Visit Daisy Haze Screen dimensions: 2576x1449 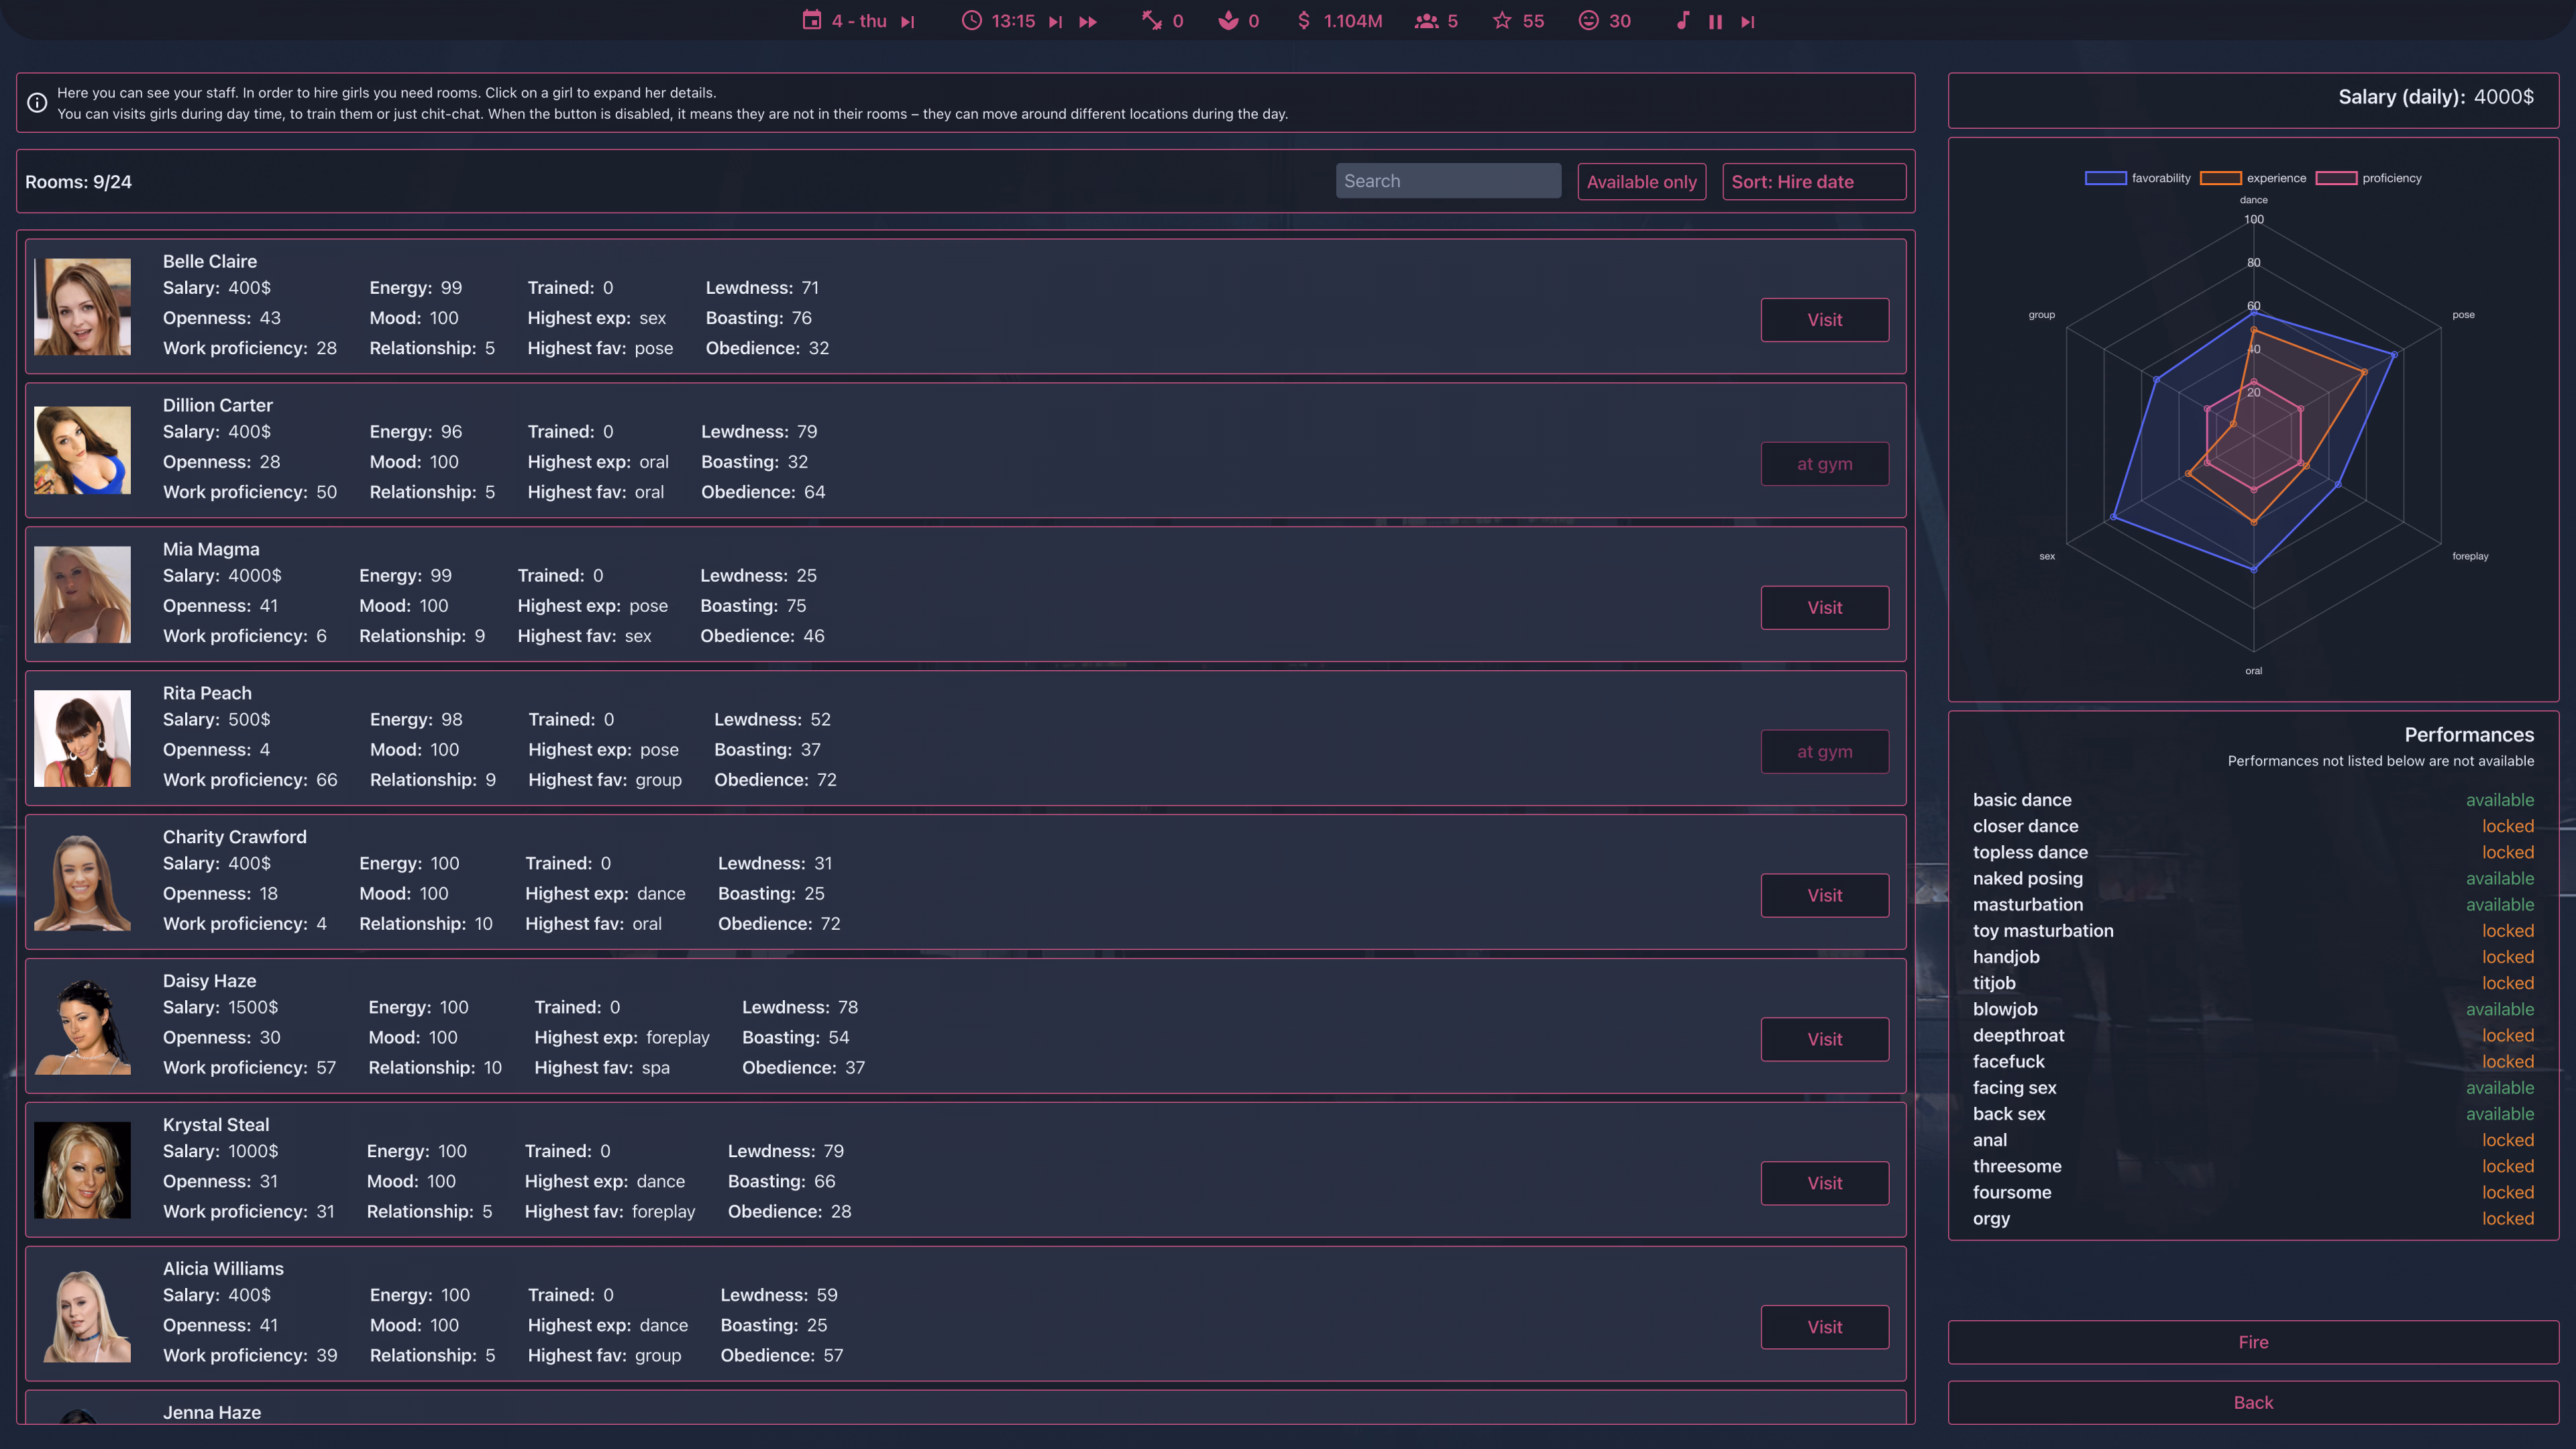(x=1824, y=1040)
